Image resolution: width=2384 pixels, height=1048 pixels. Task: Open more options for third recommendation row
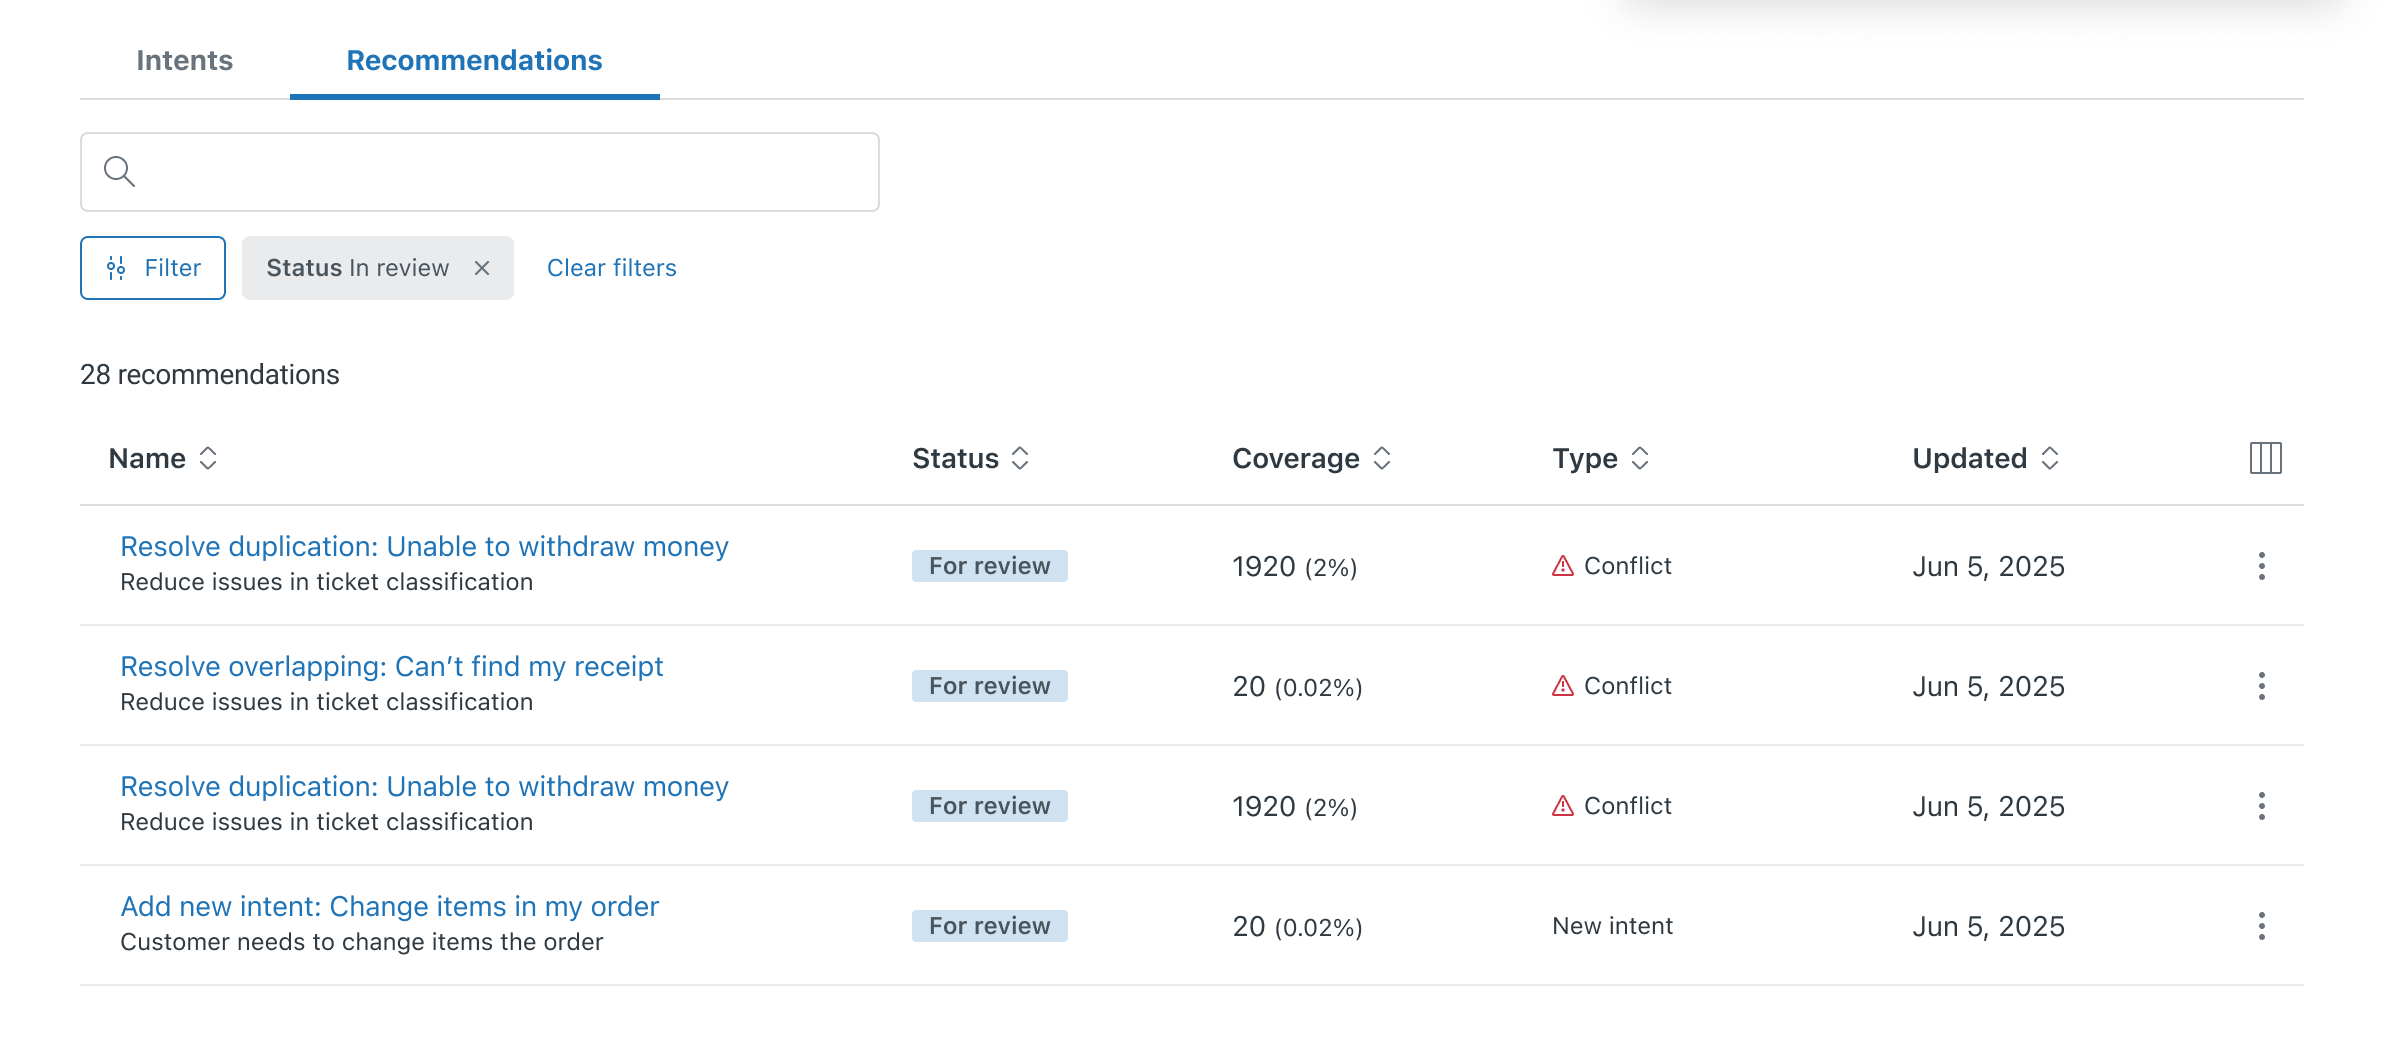pos(2261,806)
